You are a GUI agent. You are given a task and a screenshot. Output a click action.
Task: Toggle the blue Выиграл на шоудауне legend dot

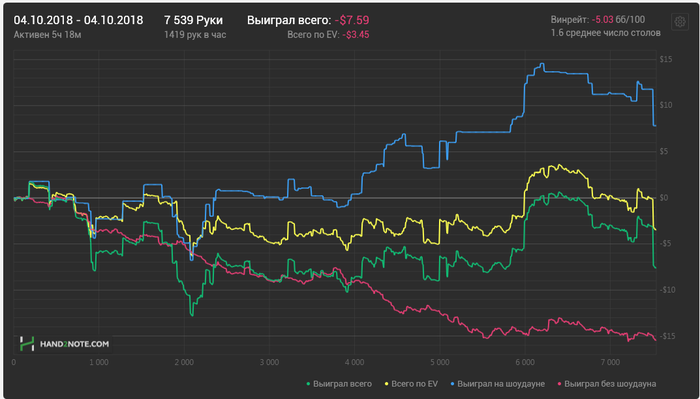[x=453, y=384]
